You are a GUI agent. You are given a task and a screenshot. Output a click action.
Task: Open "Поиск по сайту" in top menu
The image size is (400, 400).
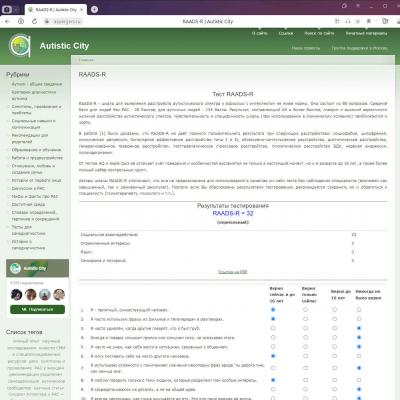(319, 33)
